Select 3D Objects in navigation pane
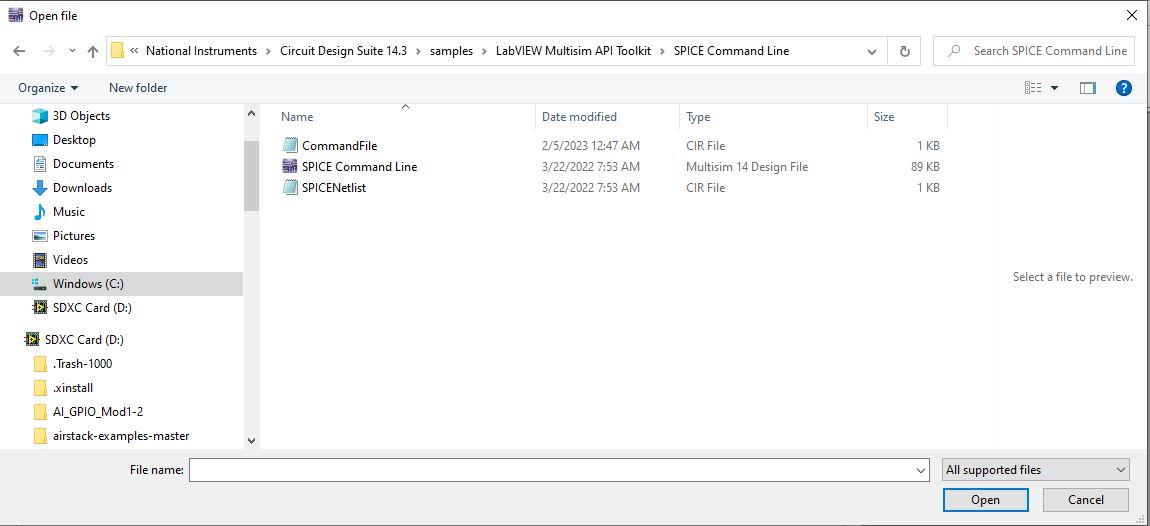The height and width of the screenshot is (526, 1150). pyautogui.click(x=81, y=116)
